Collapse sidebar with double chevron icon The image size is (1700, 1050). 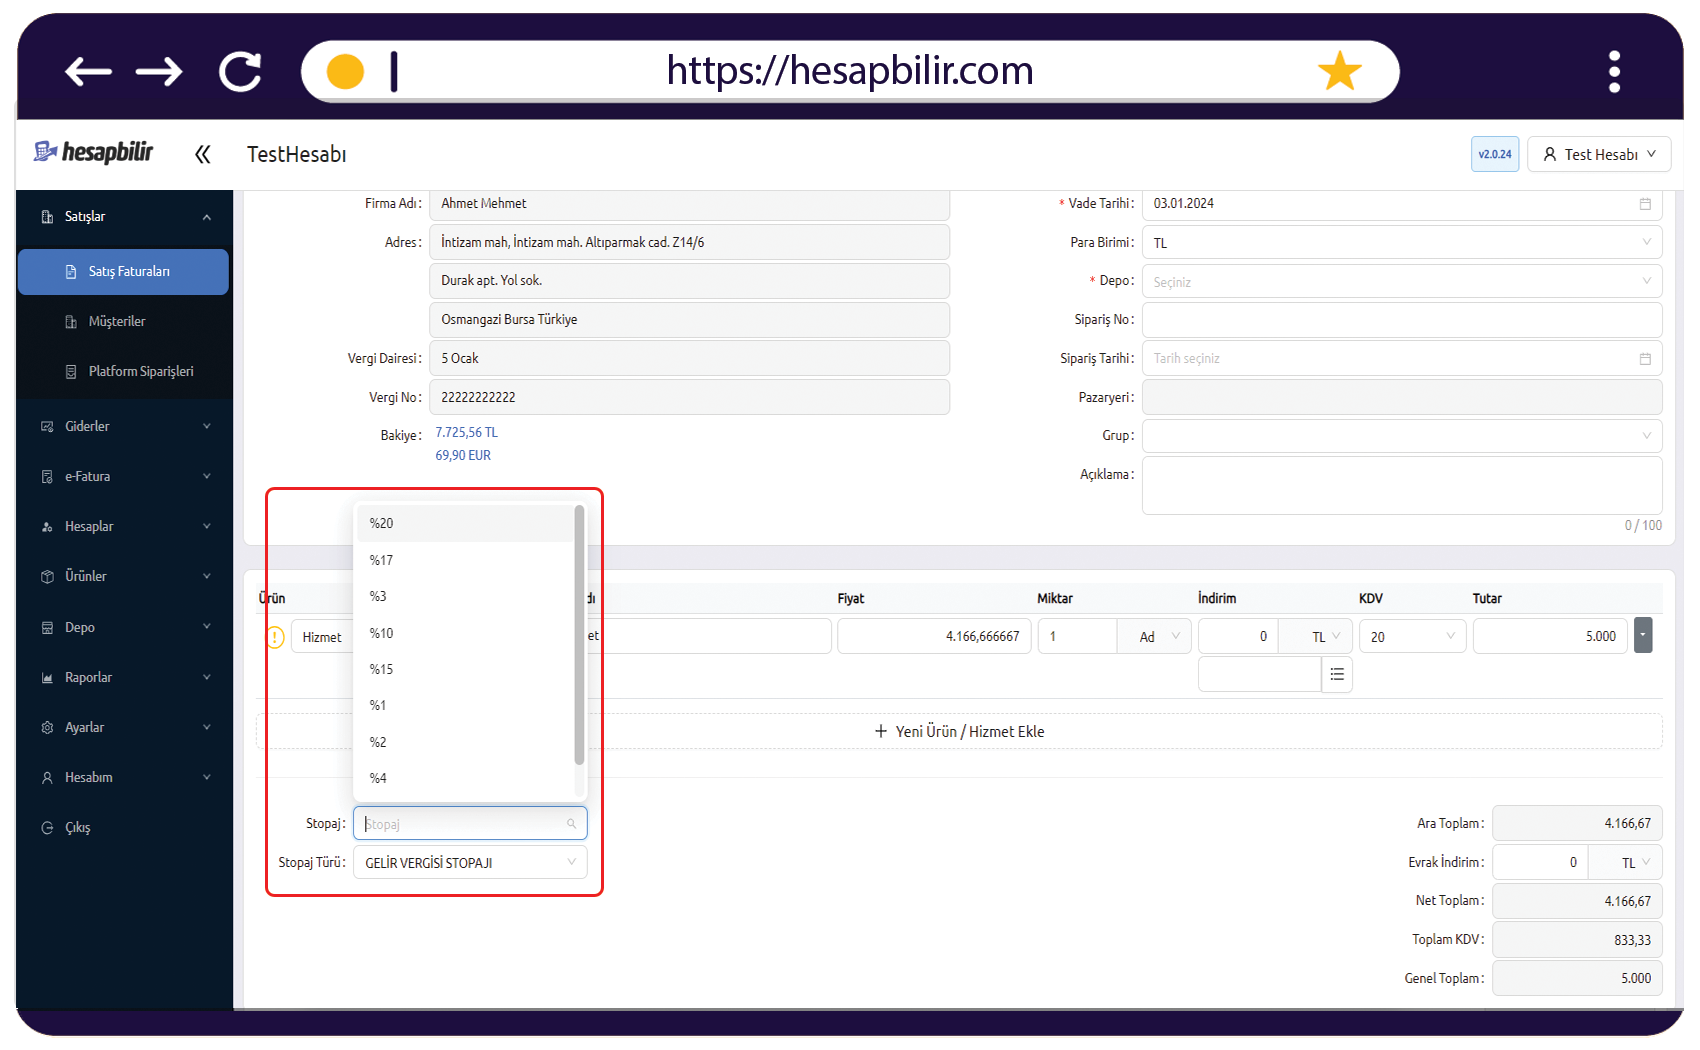pos(203,154)
